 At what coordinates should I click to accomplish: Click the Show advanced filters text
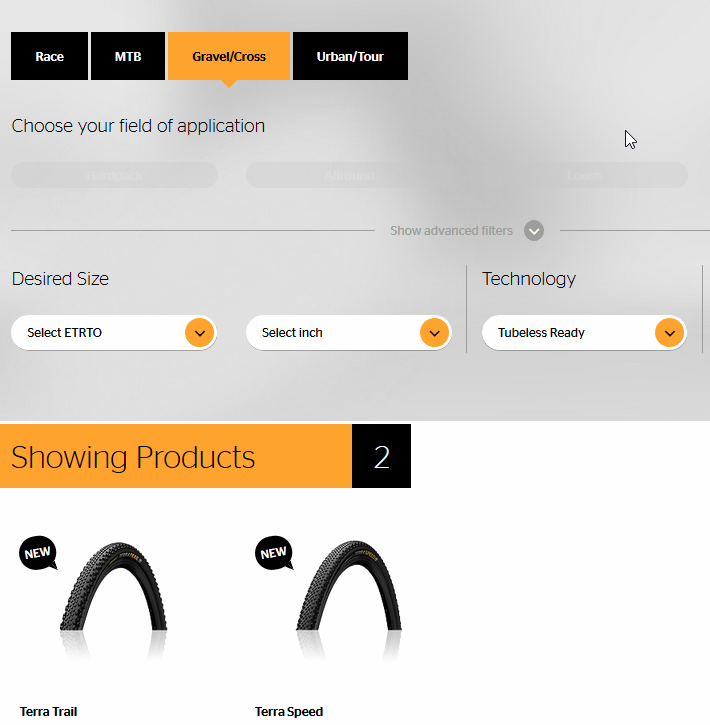coord(451,231)
